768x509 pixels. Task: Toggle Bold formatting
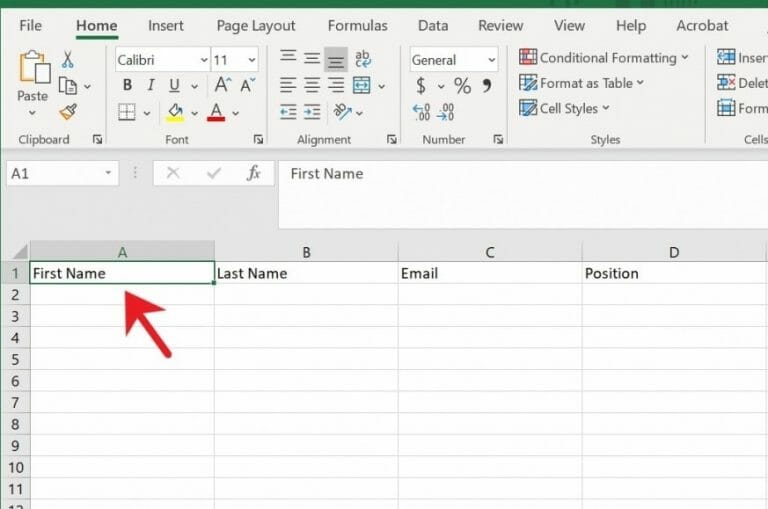[127, 86]
